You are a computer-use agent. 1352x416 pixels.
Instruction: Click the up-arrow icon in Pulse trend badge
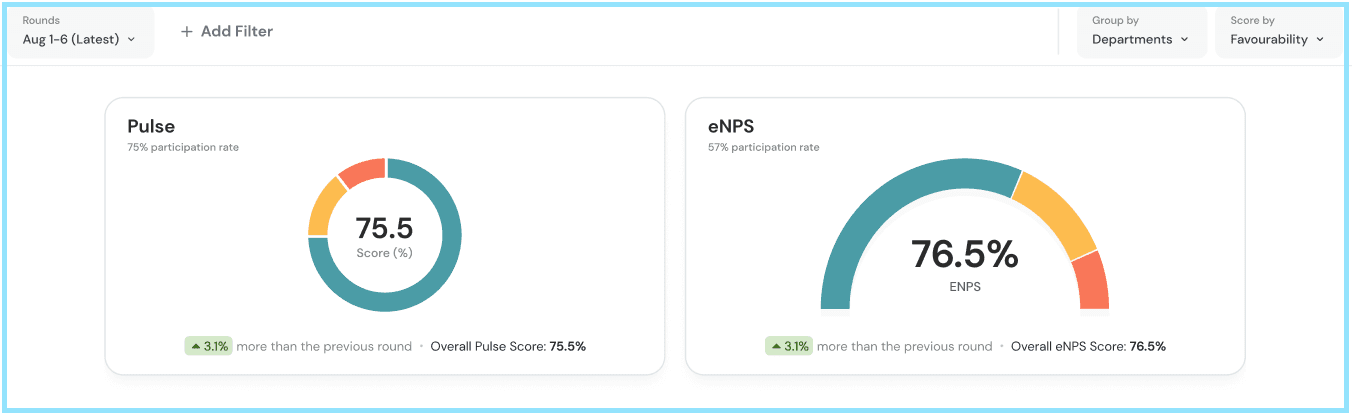[x=195, y=347]
